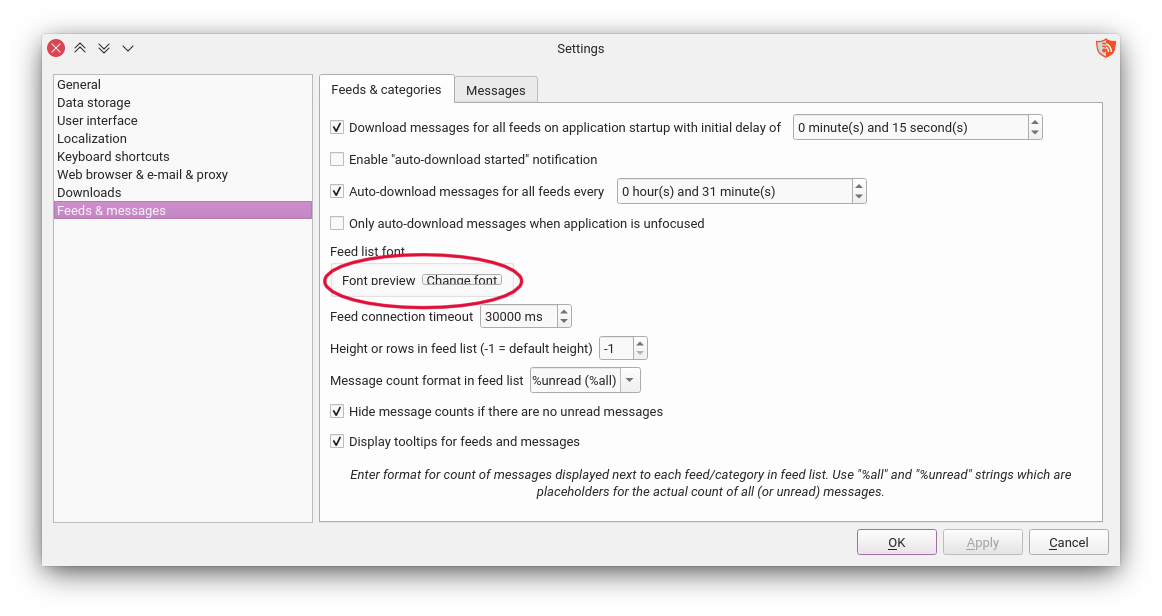This screenshot has width=1162, height=616.
Task: Open User interface settings section
Action: pyautogui.click(x=182, y=120)
